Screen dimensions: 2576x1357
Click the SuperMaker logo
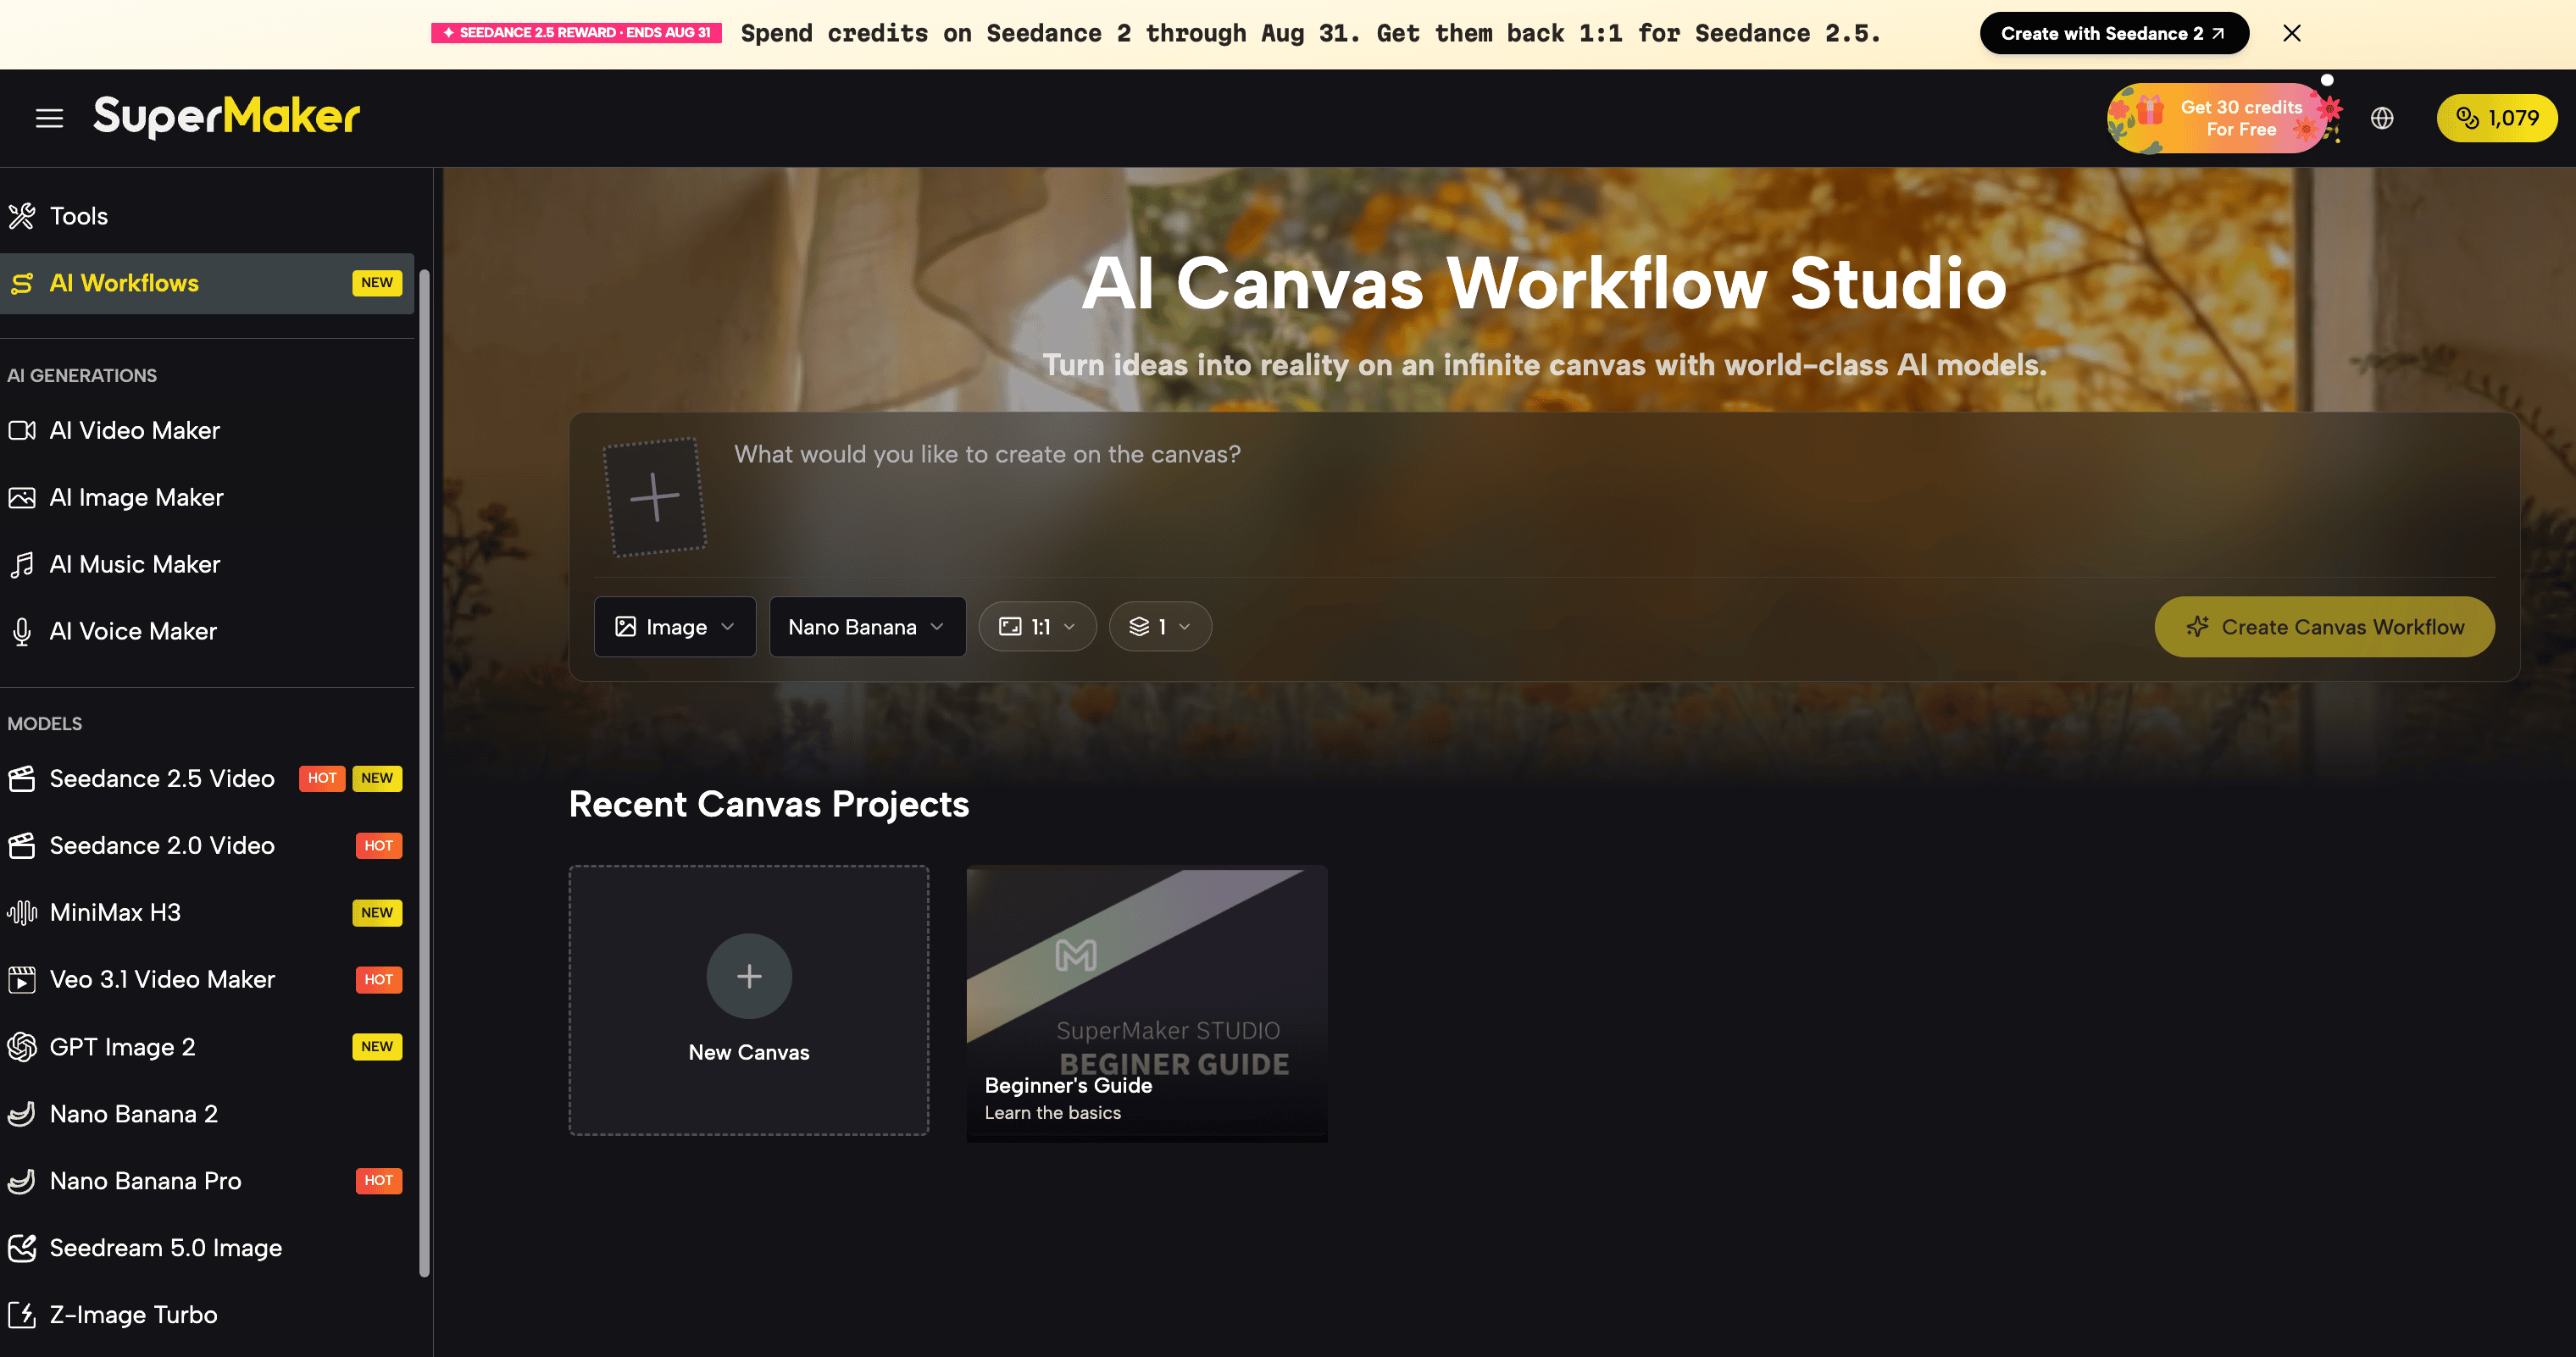tap(227, 117)
